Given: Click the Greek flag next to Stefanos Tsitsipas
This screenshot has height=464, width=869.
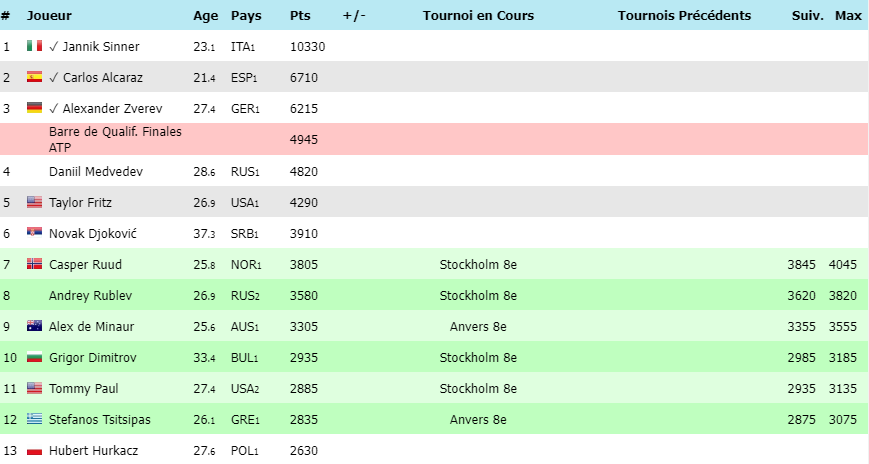Looking at the screenshot, I should (x=34, y=419).
